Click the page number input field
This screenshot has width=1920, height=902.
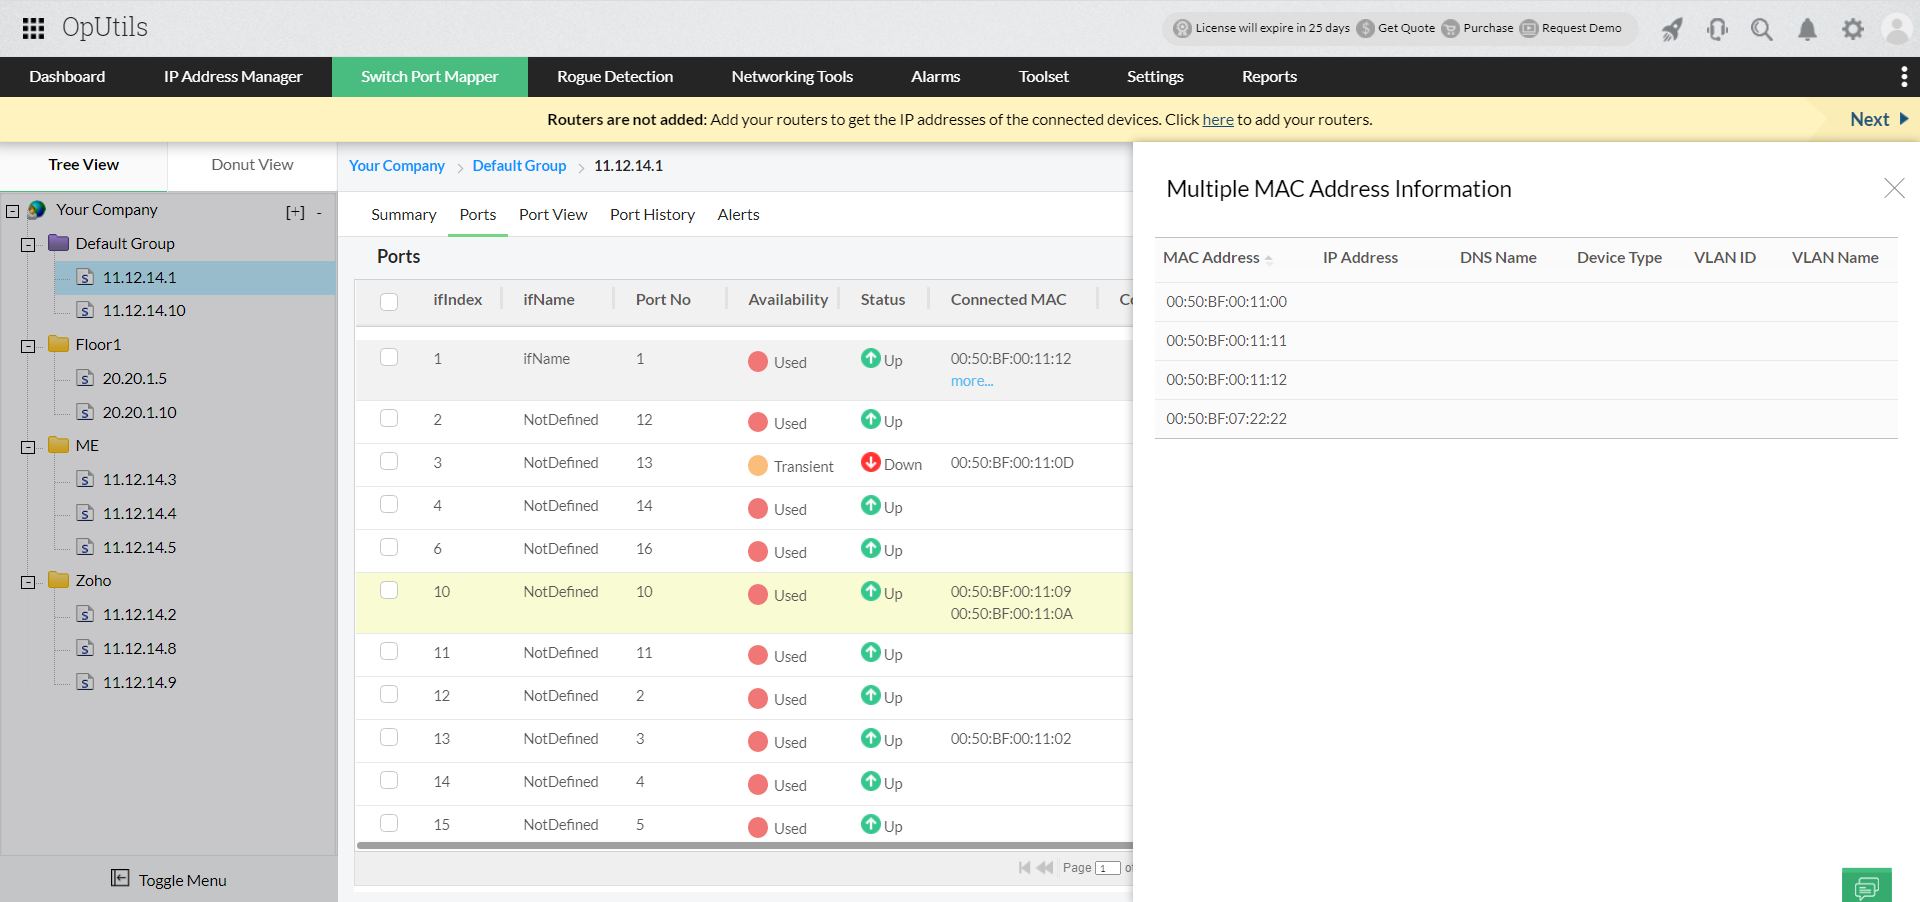point(1106,868)
